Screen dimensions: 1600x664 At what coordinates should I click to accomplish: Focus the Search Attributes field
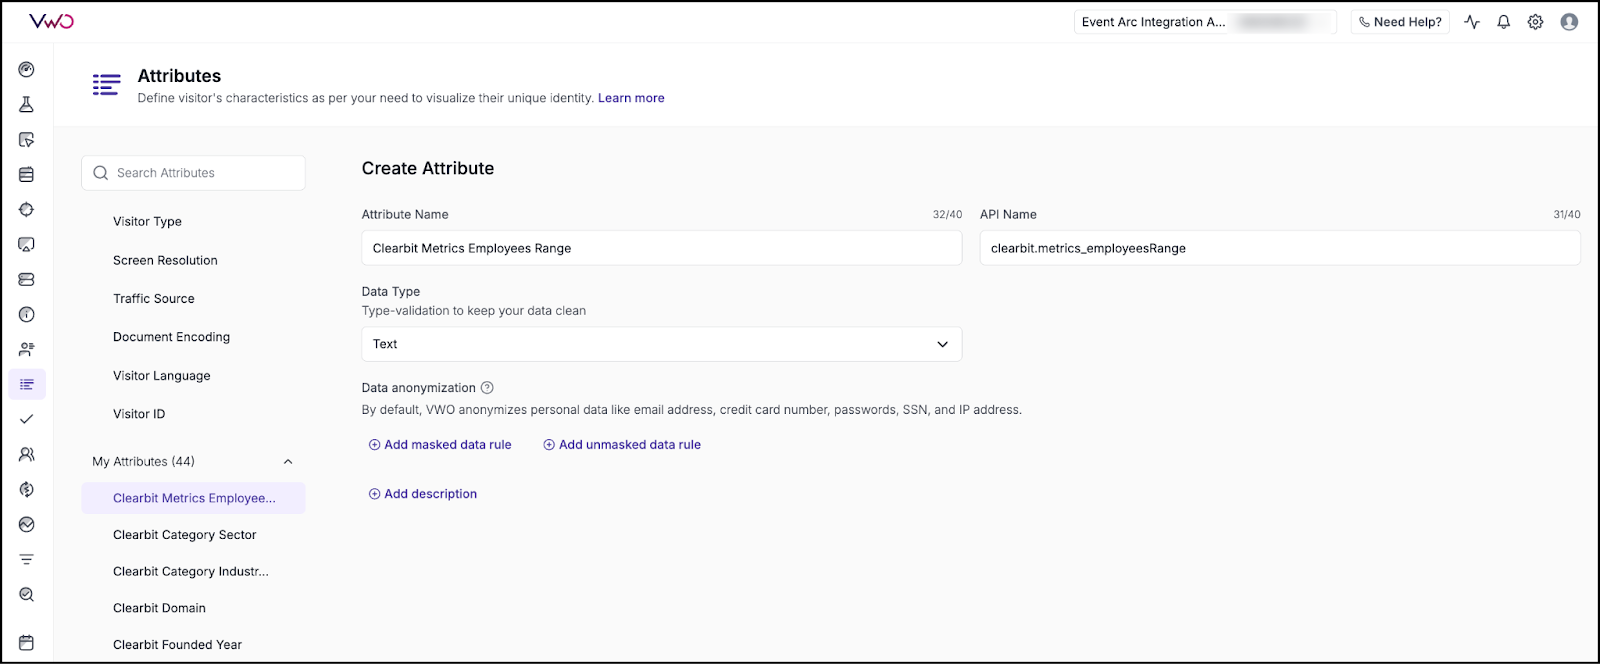coord(194,173)
